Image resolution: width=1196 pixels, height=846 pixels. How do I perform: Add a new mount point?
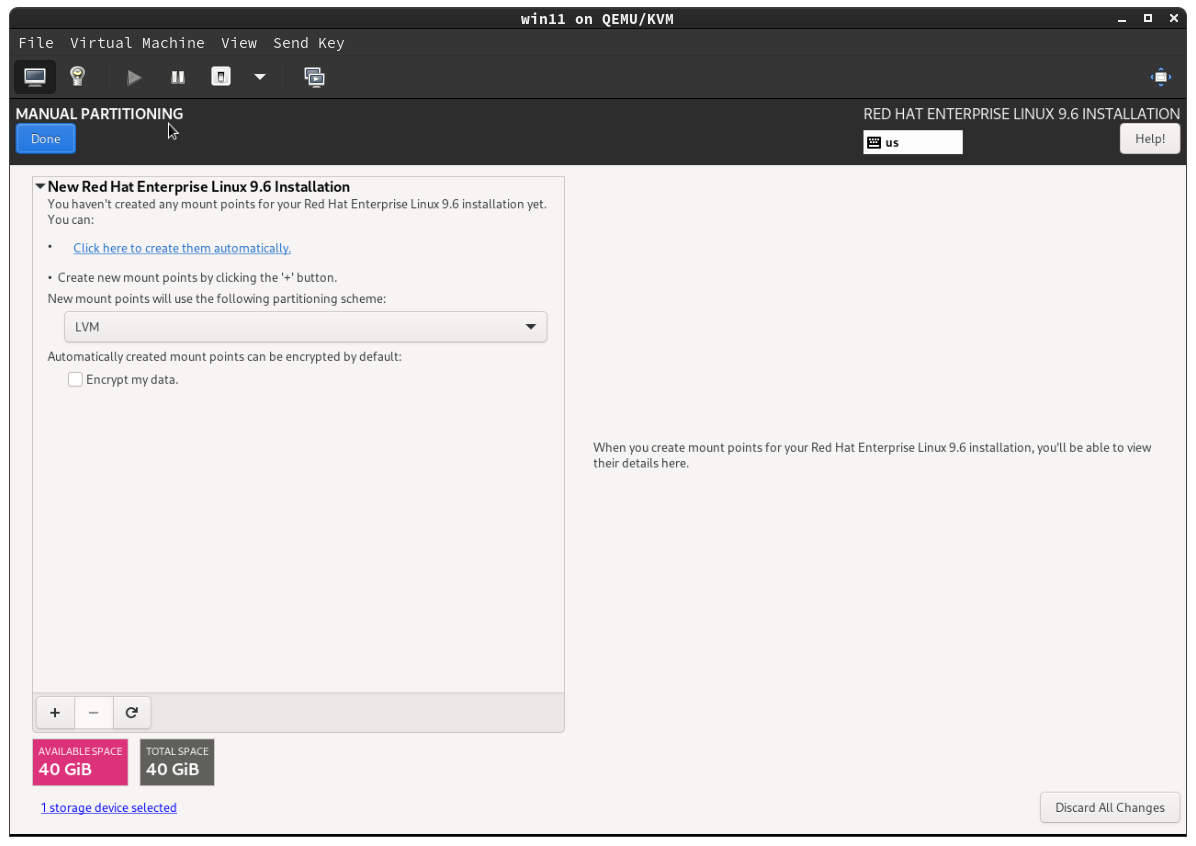pyautogui.click(x=55, y=713)
